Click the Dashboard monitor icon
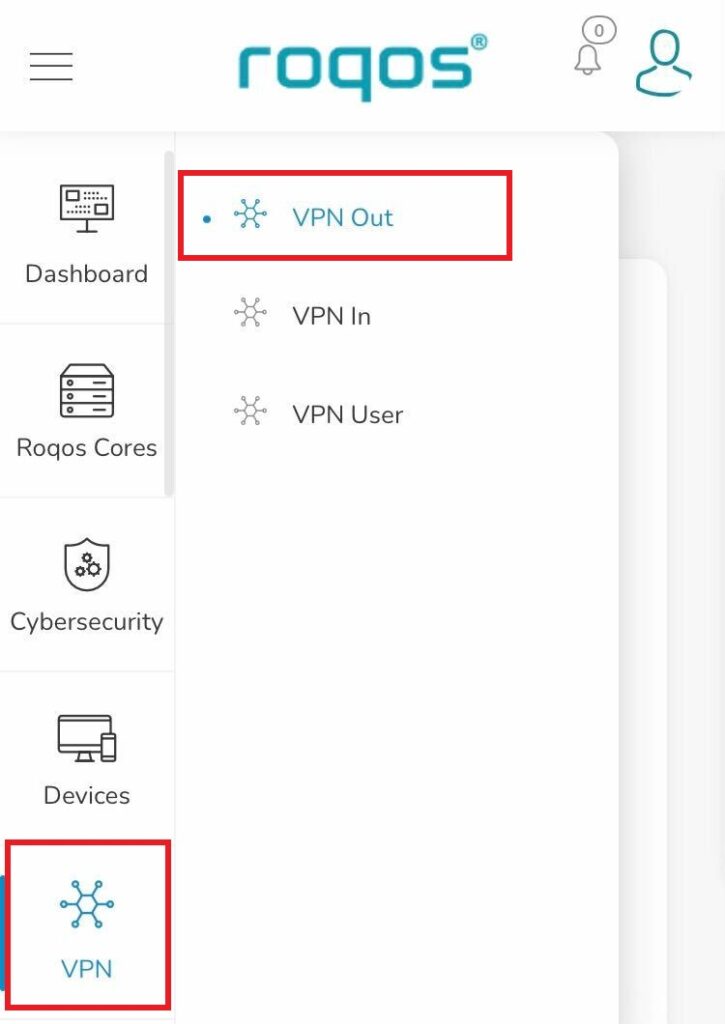Image resolution: width=725 pixels, height=1024 pixels. point(87,208)
